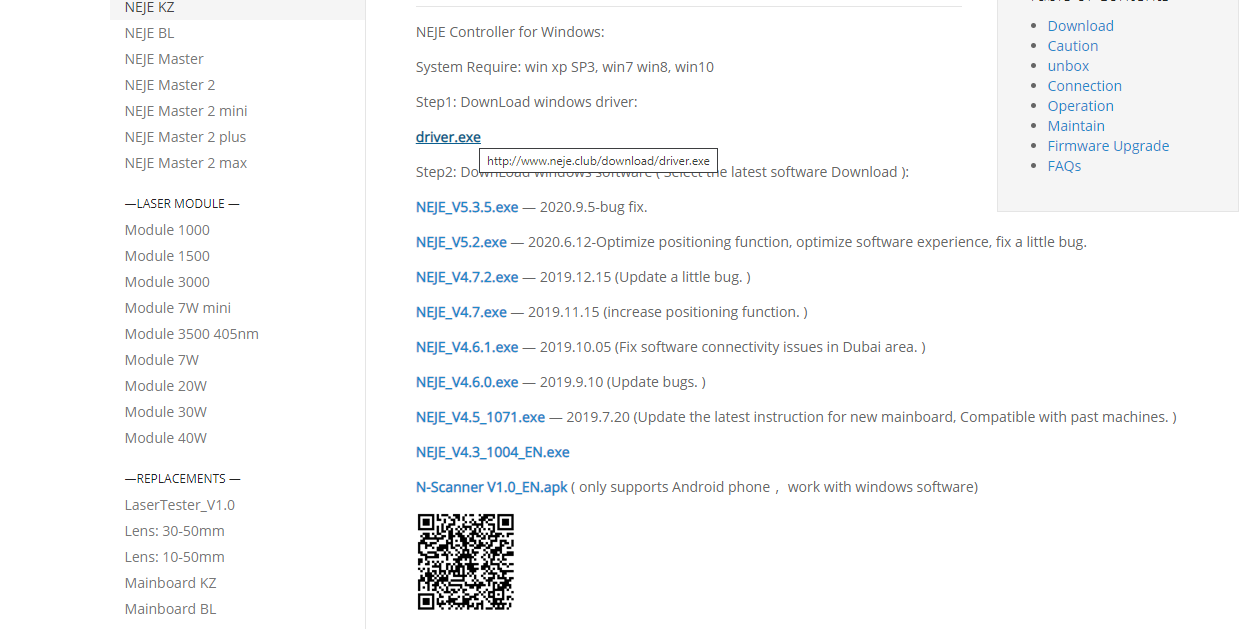Download NEJE_V4.5_1071.exe installer
This screenshot has width=1260, height=629.
click(x=480, y=417)
